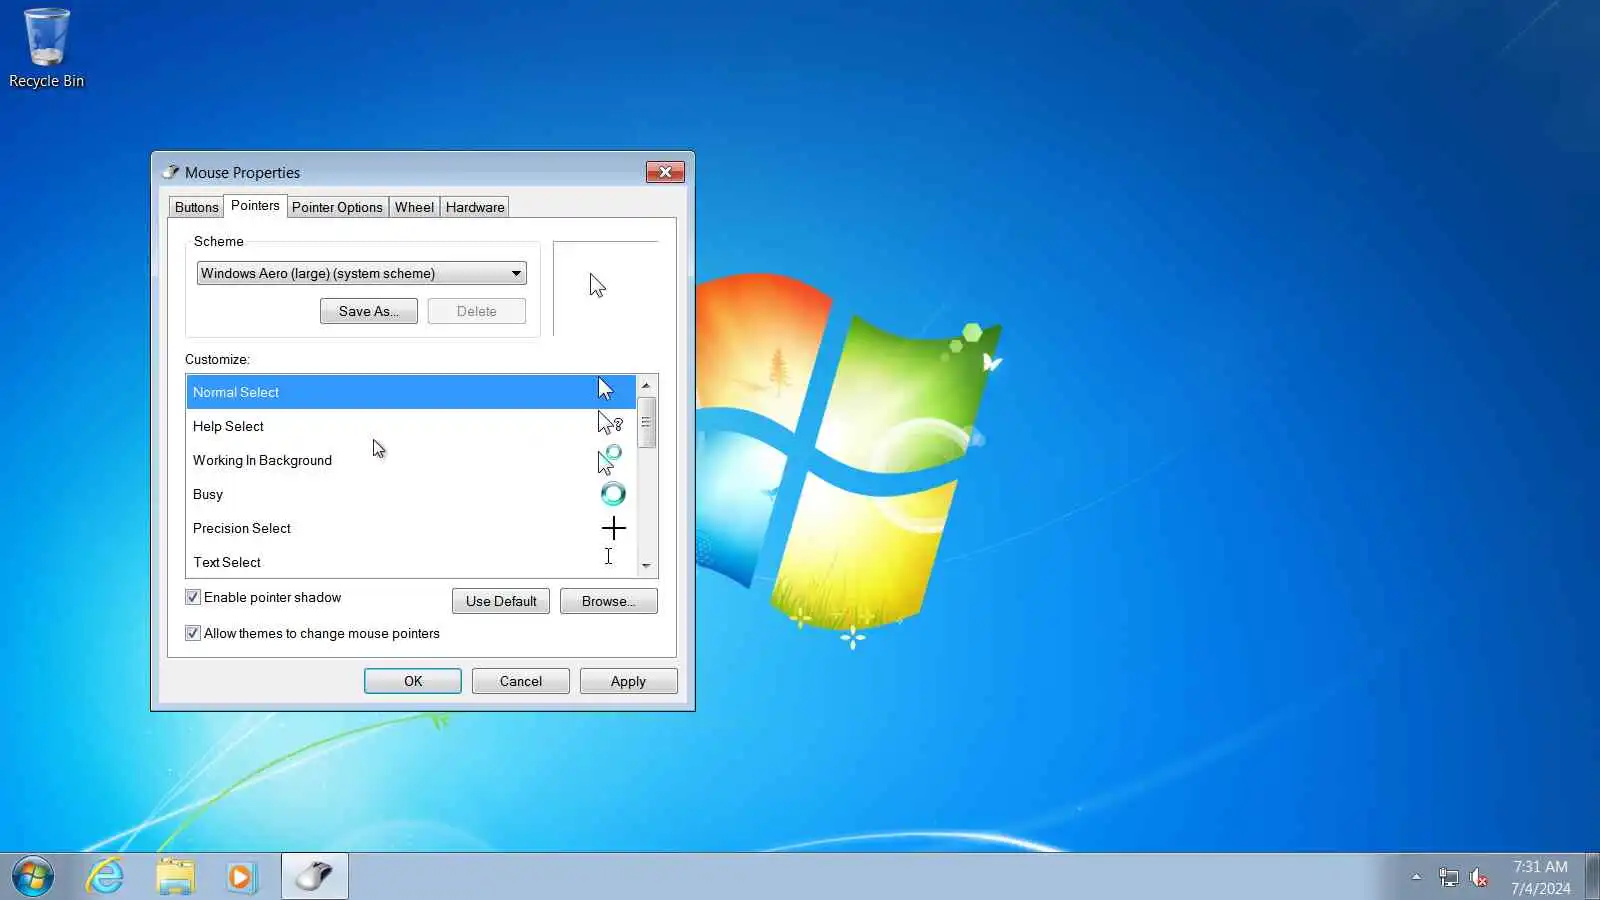Viewport: 1600px width, 900px height.
Task: Open the Hardware tab
Action: tap(475, 207)
